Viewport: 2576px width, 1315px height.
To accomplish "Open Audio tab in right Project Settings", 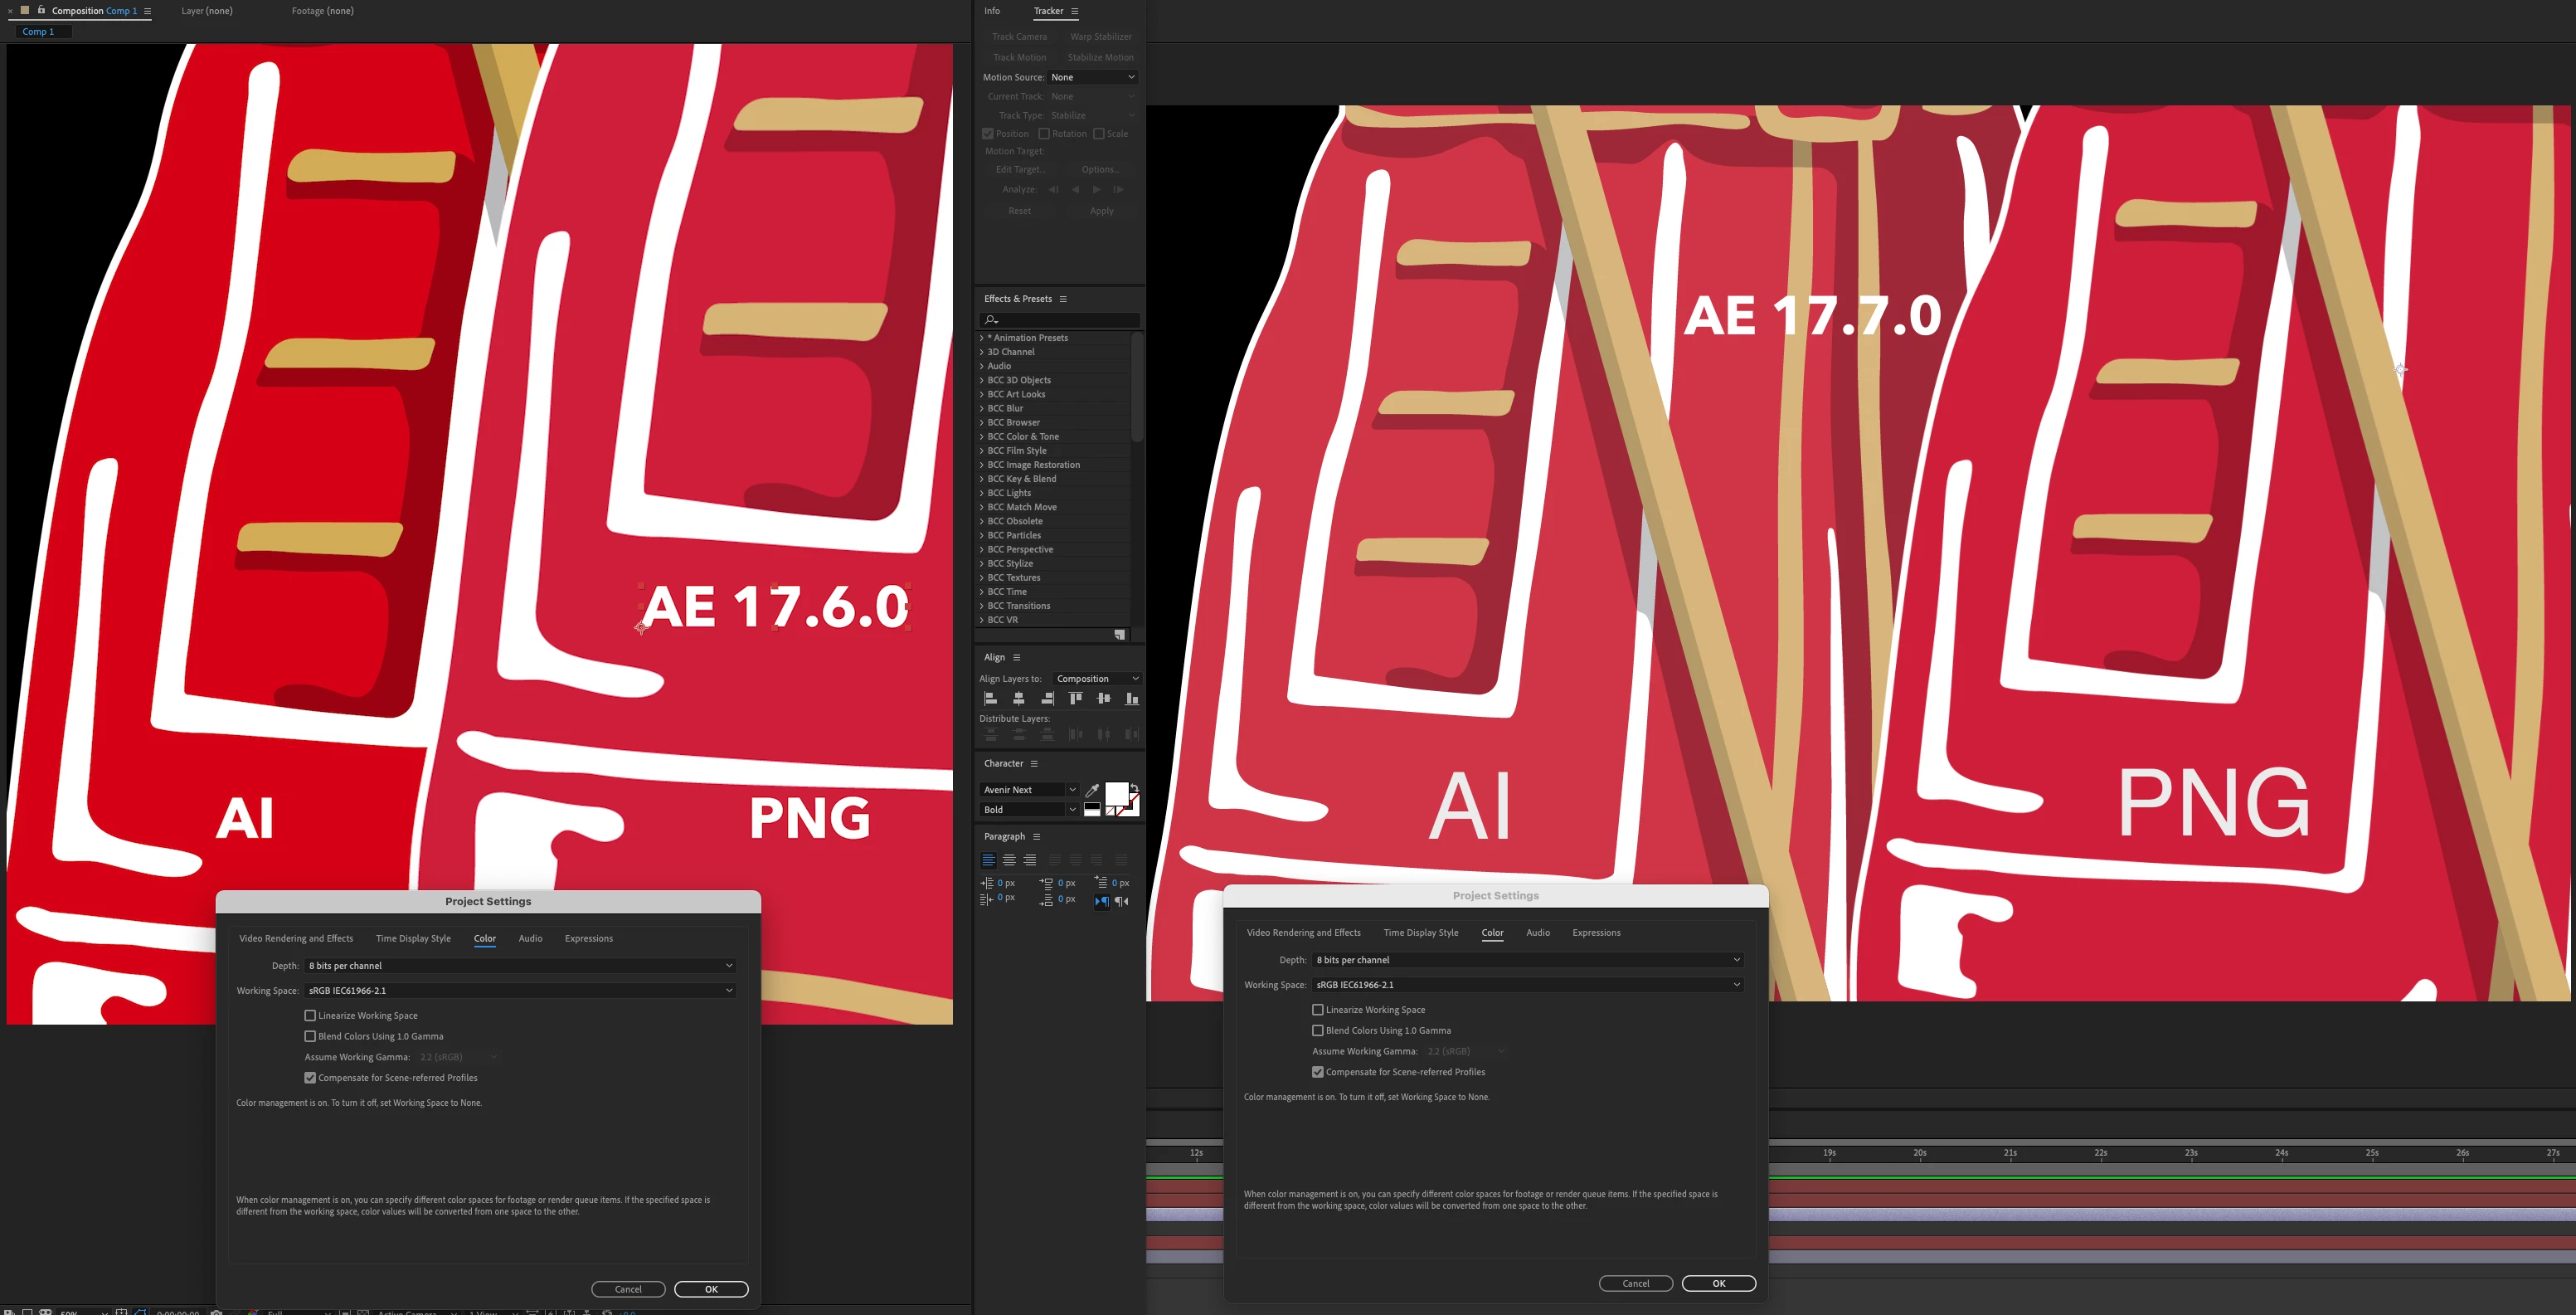I will tap(1537, 933).
